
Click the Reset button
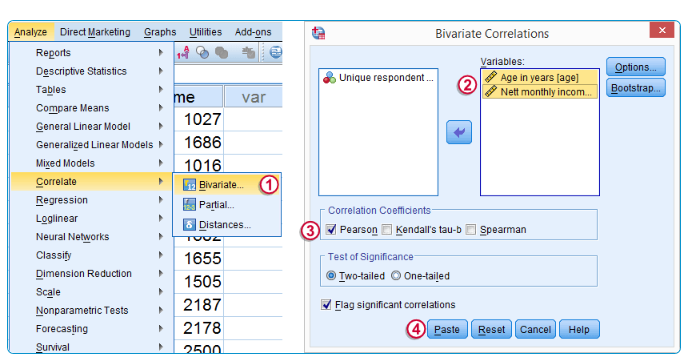click(491, 329)
